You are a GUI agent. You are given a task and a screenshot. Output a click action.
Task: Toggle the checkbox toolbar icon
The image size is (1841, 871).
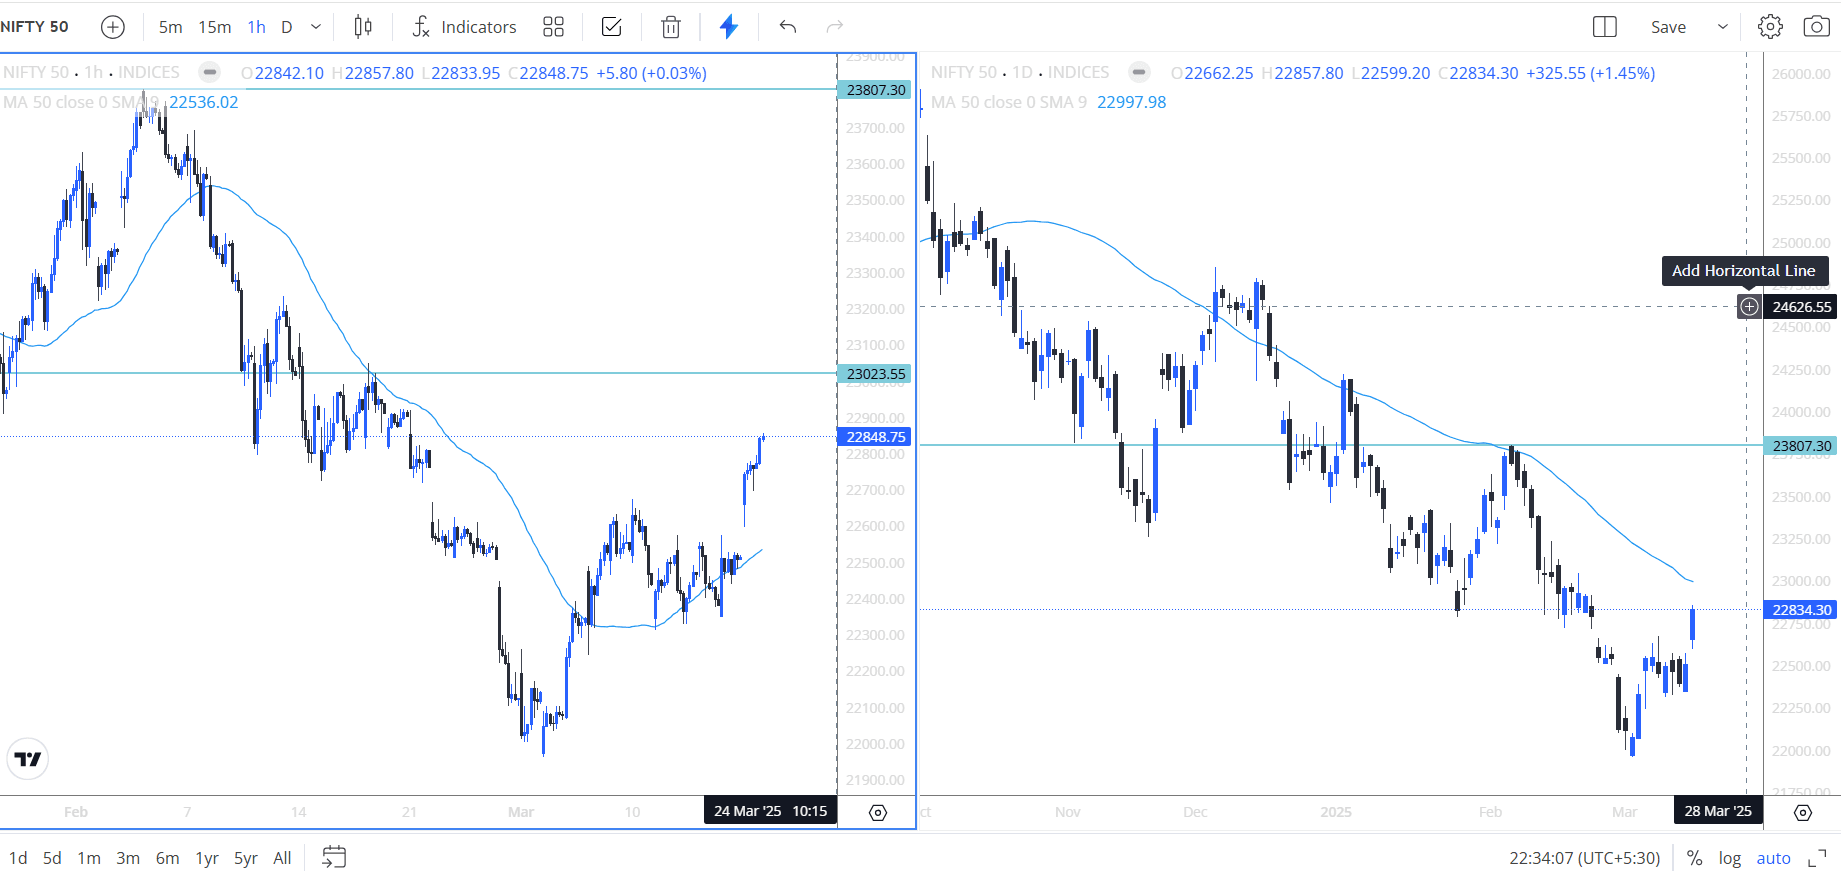click(612, 27)
